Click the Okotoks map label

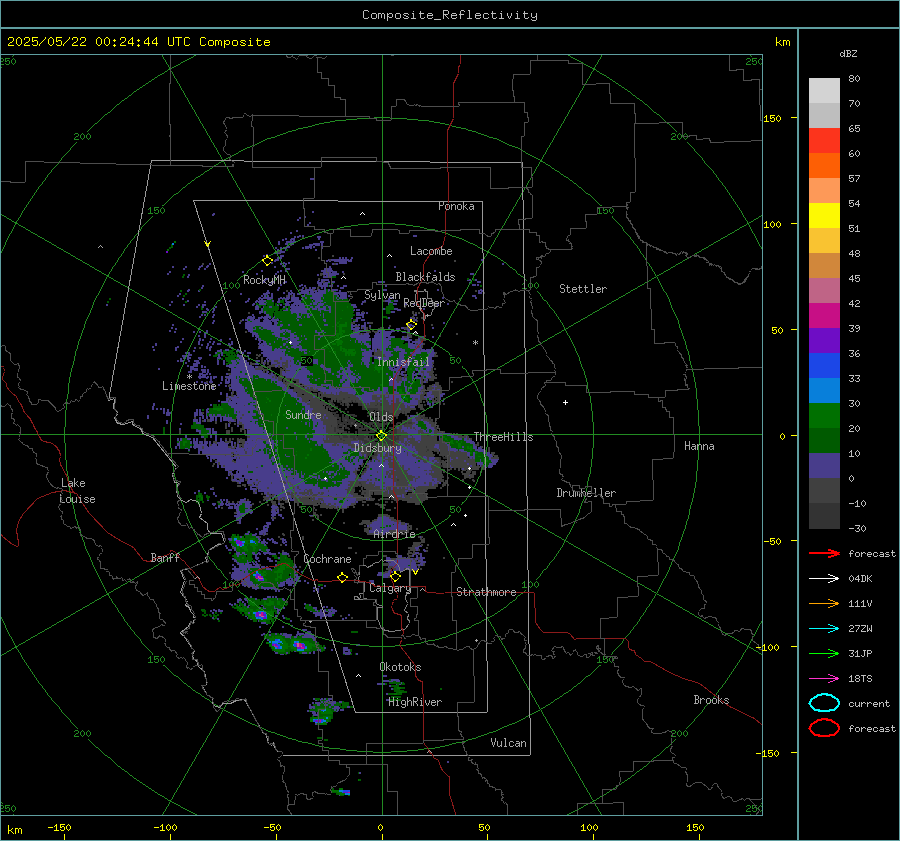click(400, 667)
